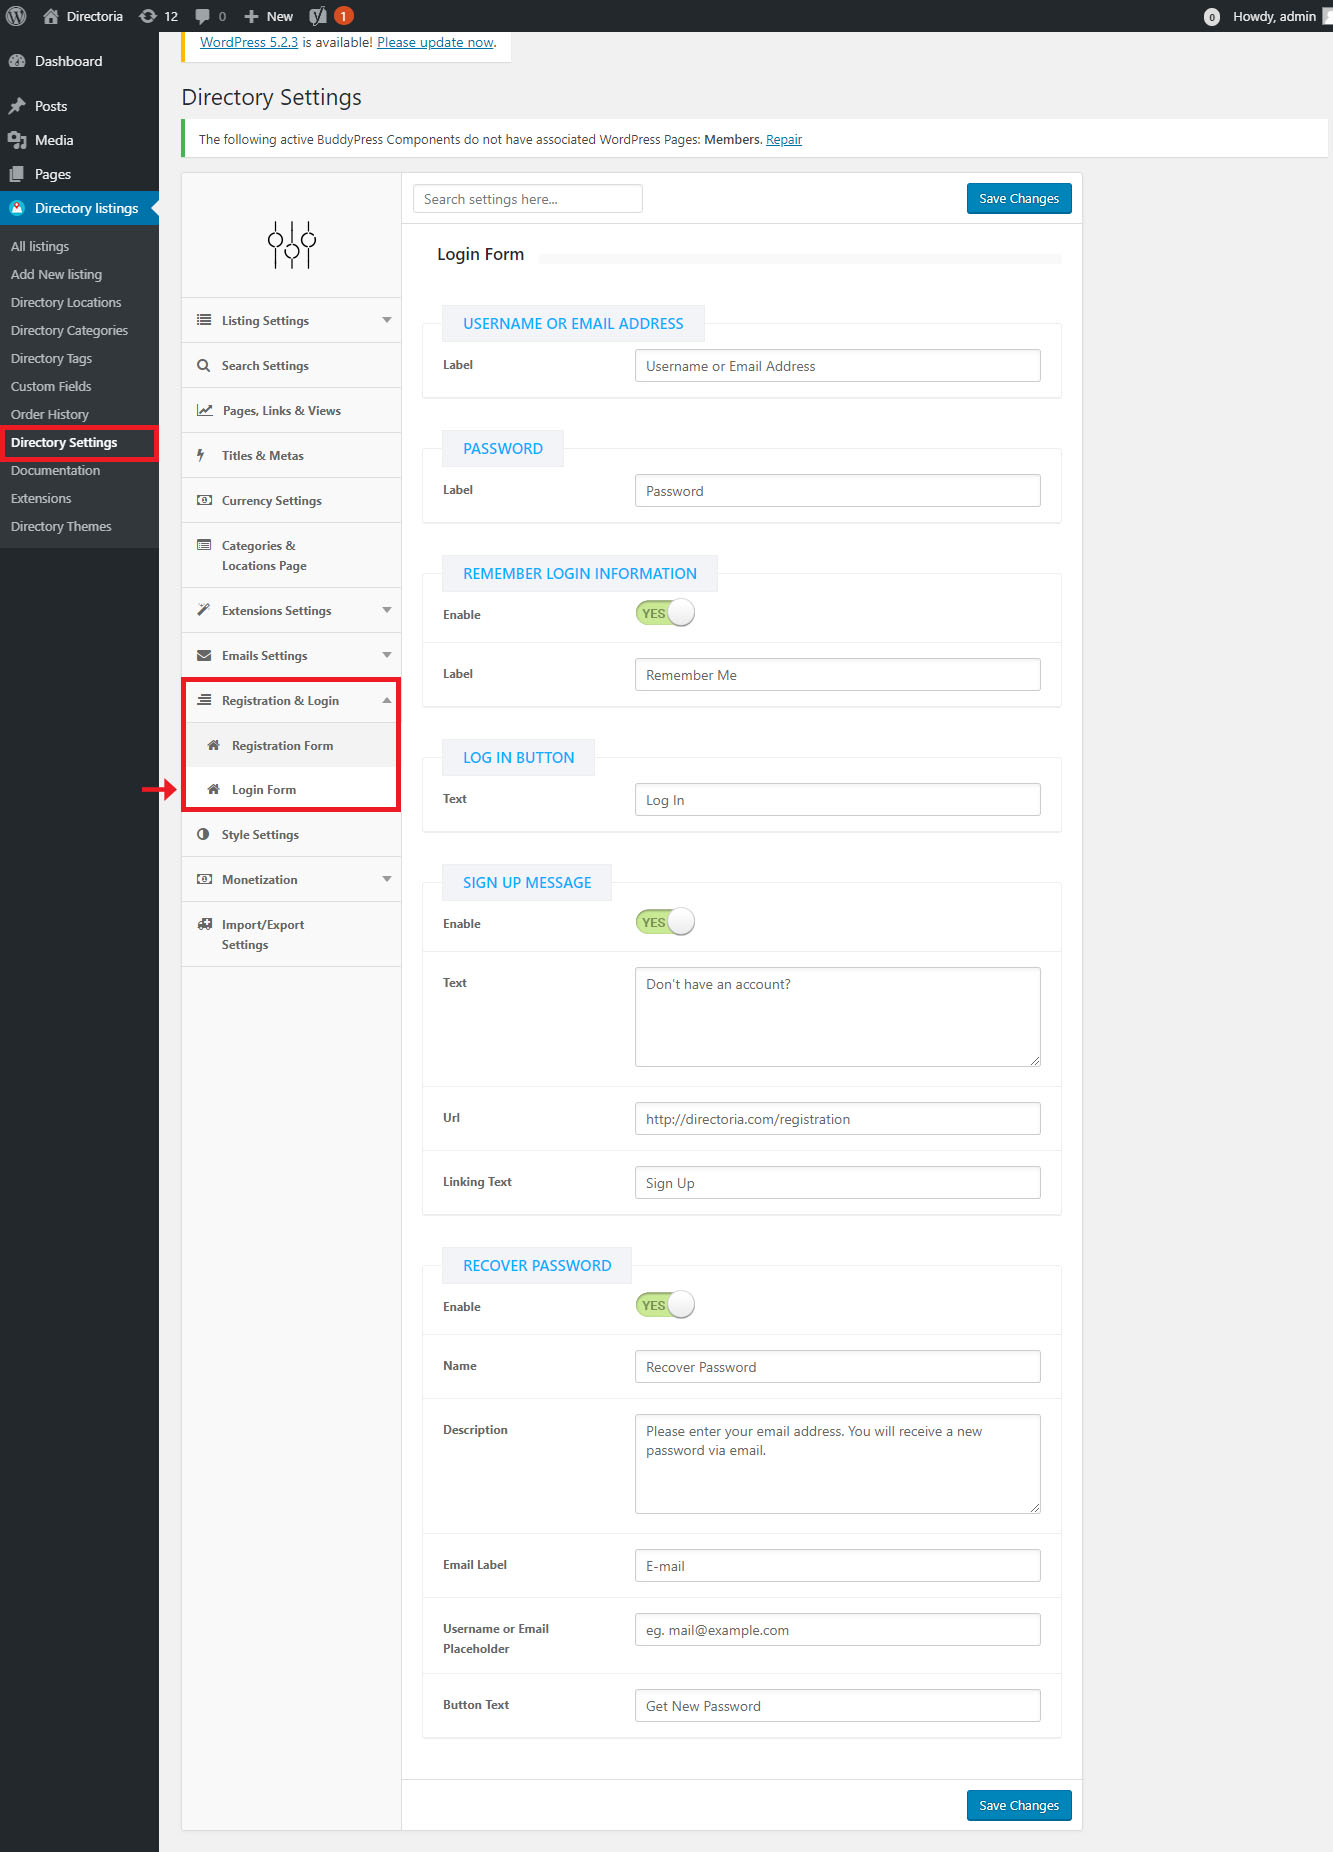Expand the Emails Settings section arrow
This screenshot has height=1852, width=1333.
(x=386, y=656)
